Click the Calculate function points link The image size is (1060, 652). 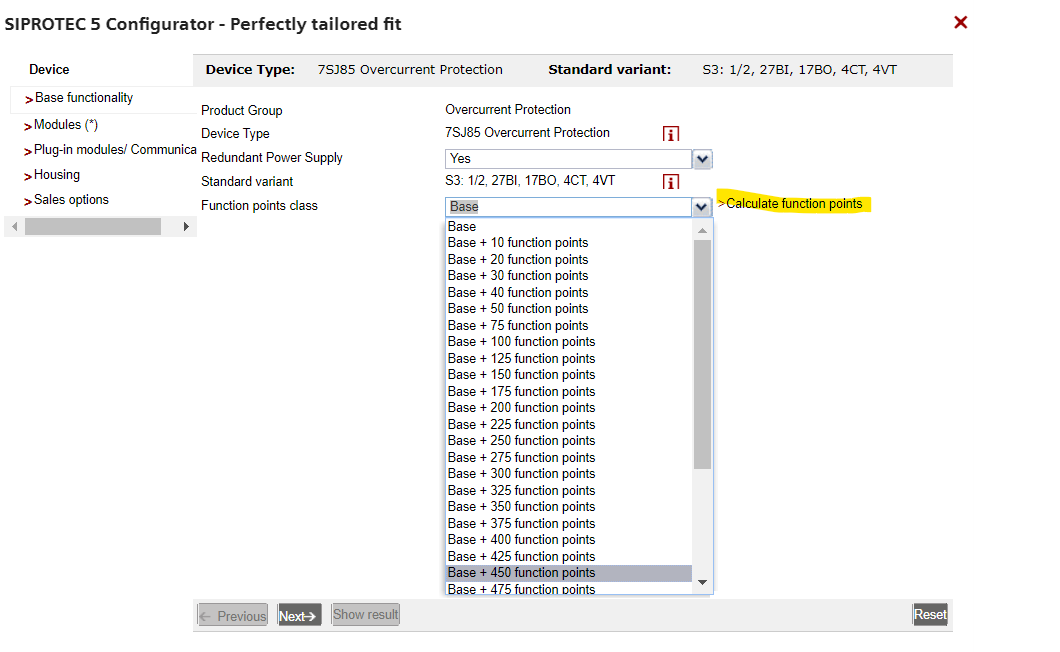[x=794, y=204]
